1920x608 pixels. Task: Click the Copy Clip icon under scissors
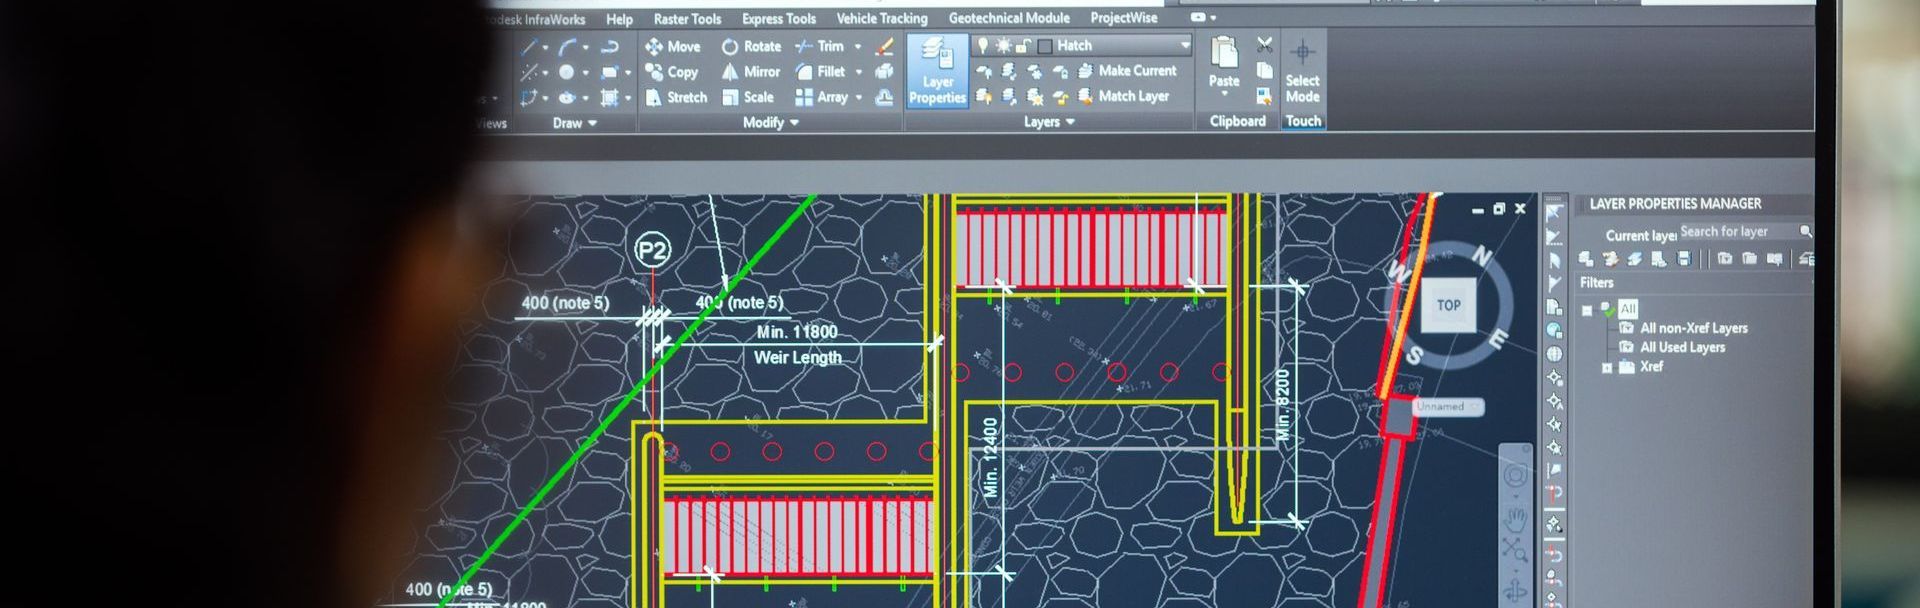[x=1265, y=71]
